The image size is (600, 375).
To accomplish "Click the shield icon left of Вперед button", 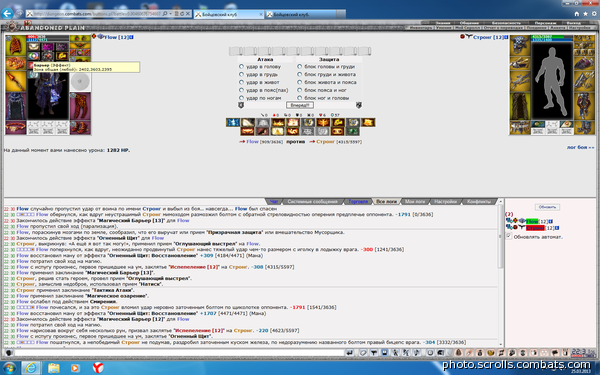I will (x=241, y=105).
